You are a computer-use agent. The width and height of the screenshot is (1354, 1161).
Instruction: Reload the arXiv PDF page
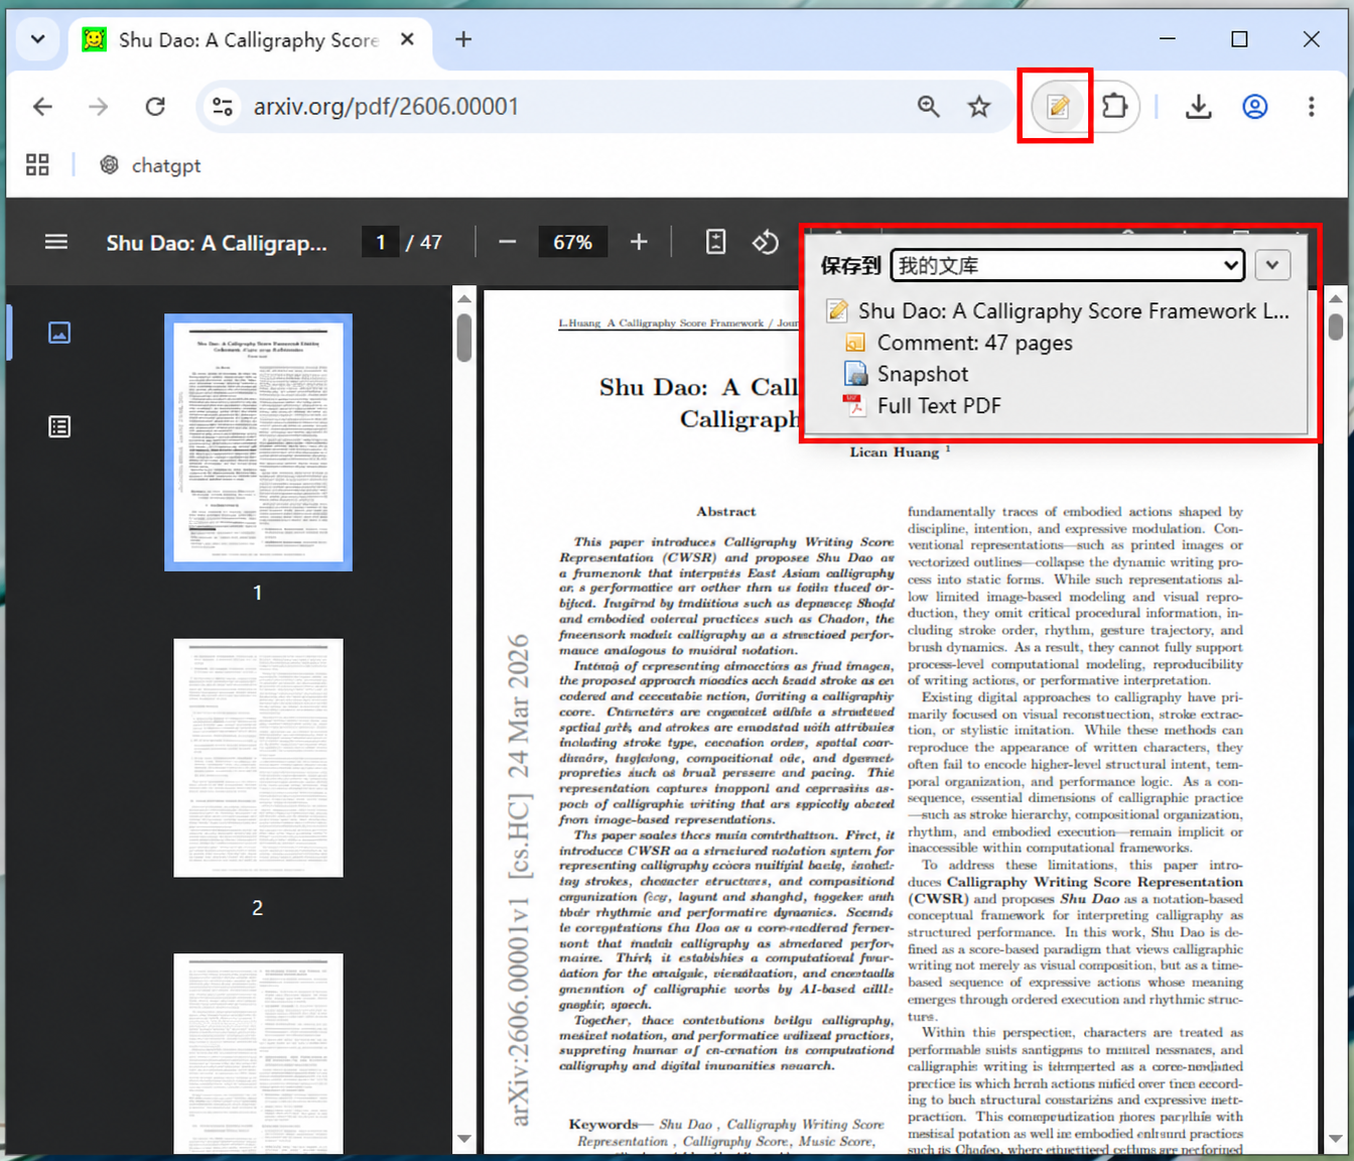155,106
